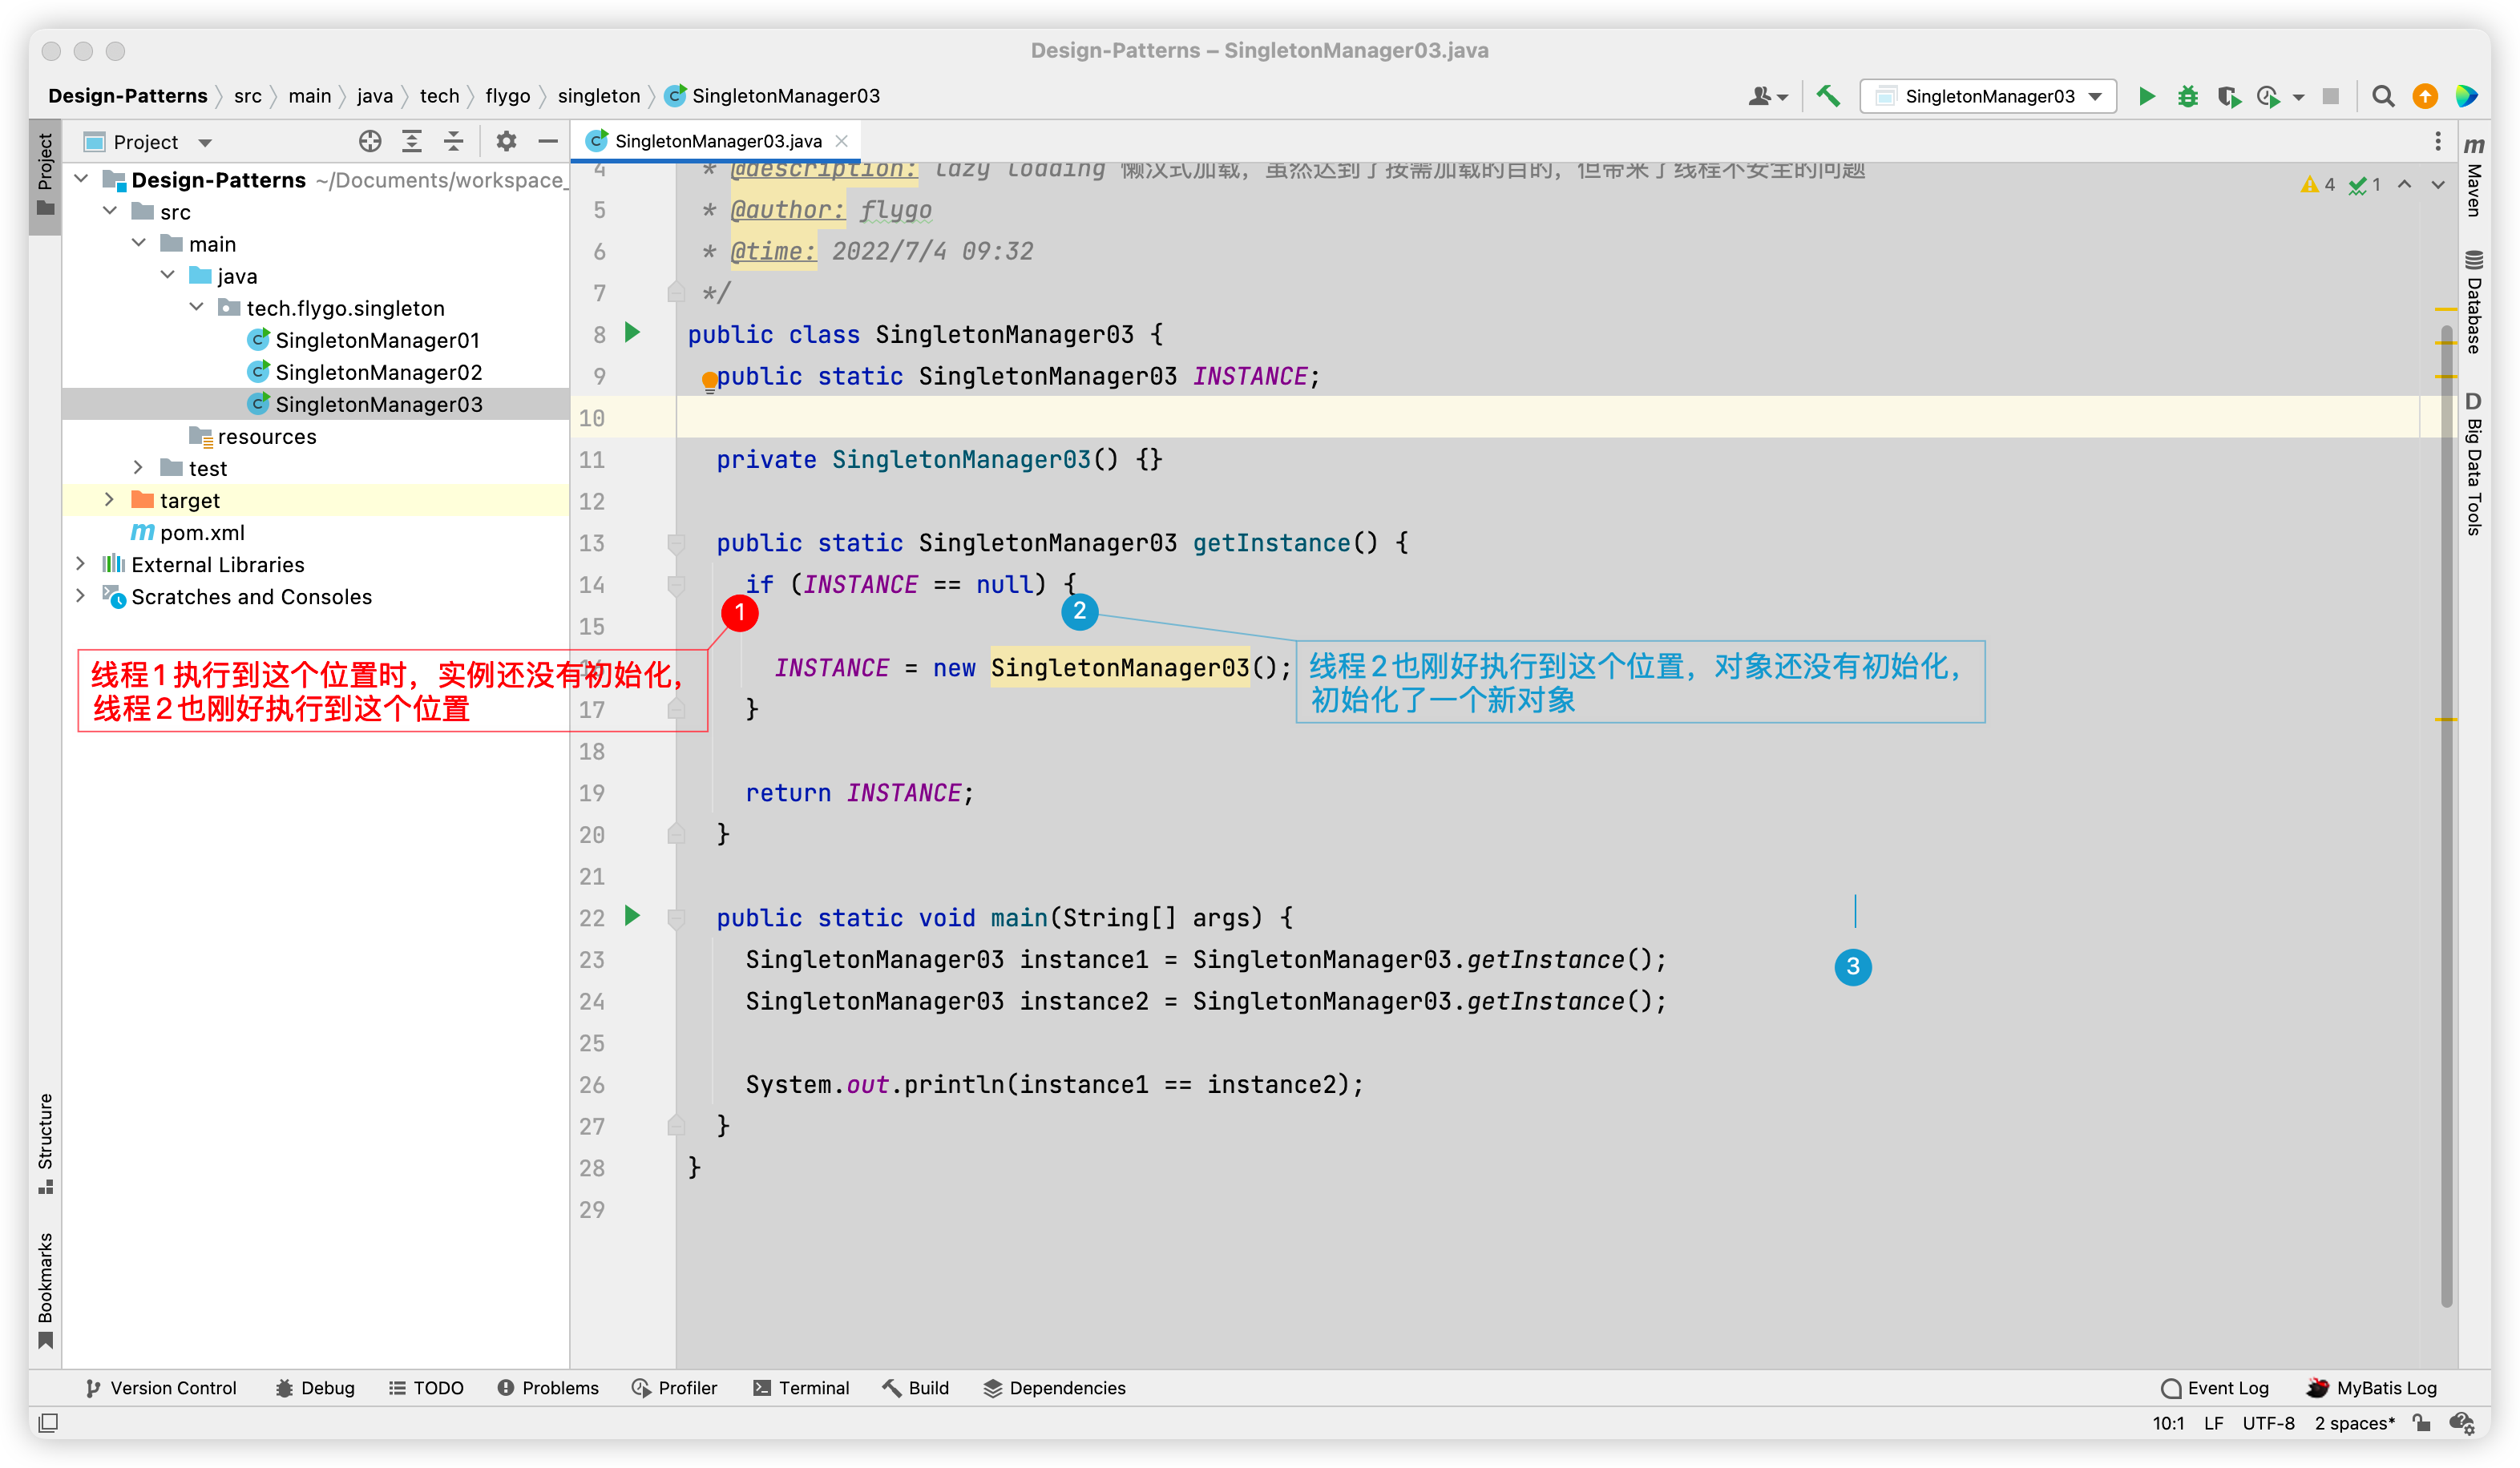Click the green Run button in toolbar

[2146, 96]
